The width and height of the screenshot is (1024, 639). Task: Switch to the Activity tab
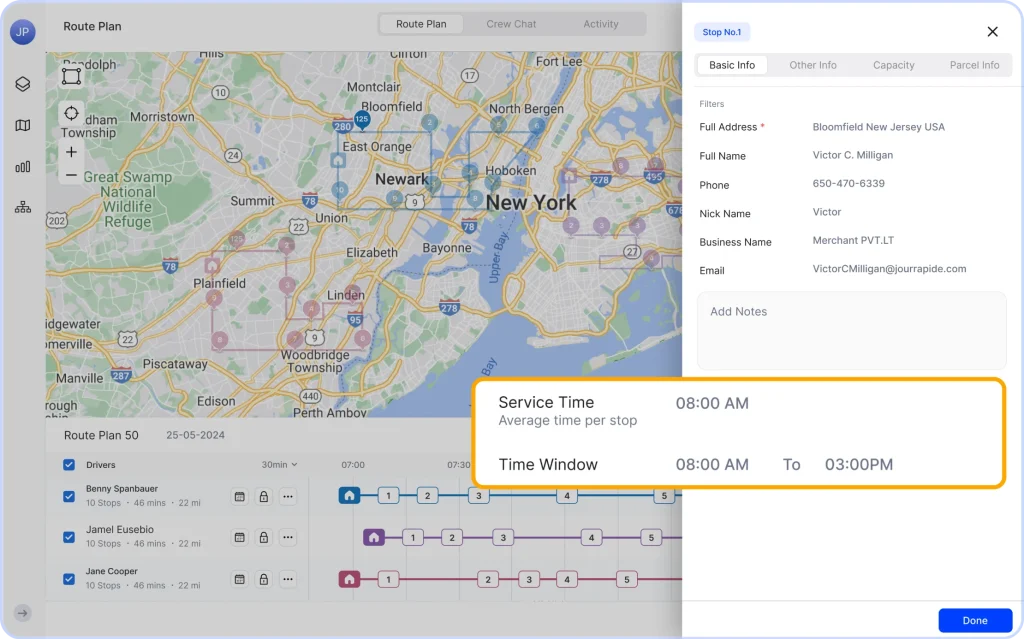pyautogui.click(x=601, y=24)
